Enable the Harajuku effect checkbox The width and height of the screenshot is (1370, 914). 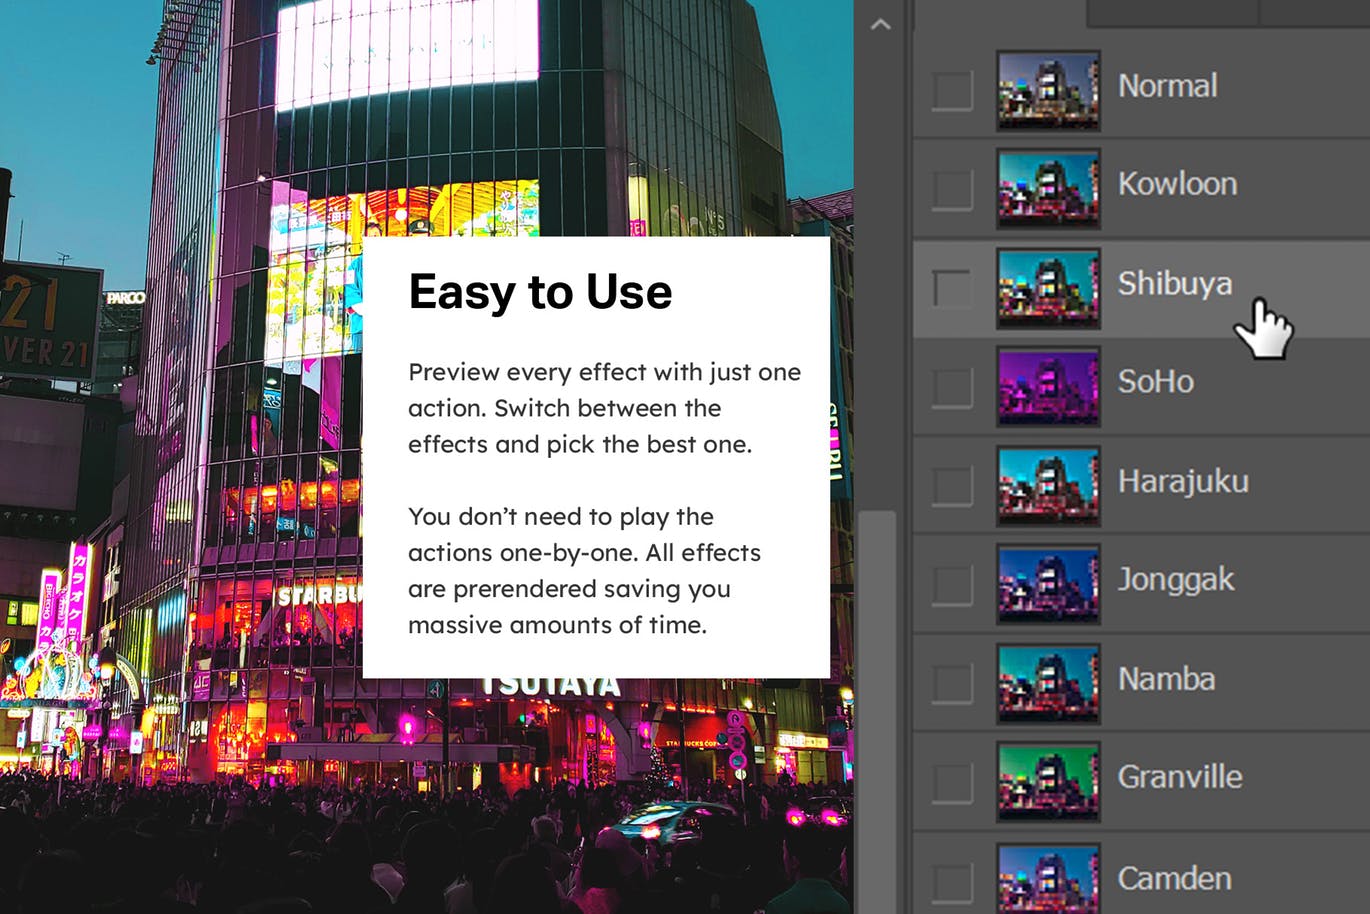[x=950, y=485]
